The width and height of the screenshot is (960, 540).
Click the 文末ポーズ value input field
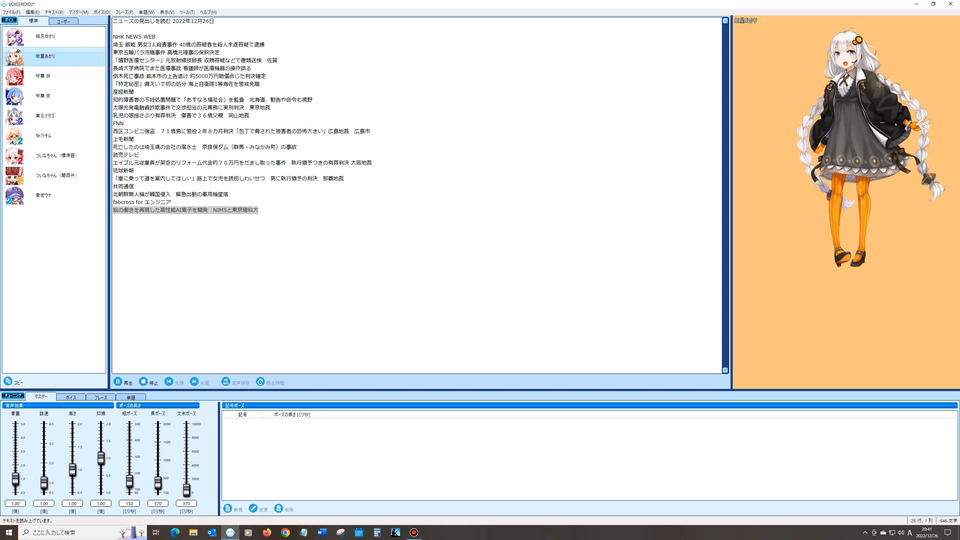point(186,503)
